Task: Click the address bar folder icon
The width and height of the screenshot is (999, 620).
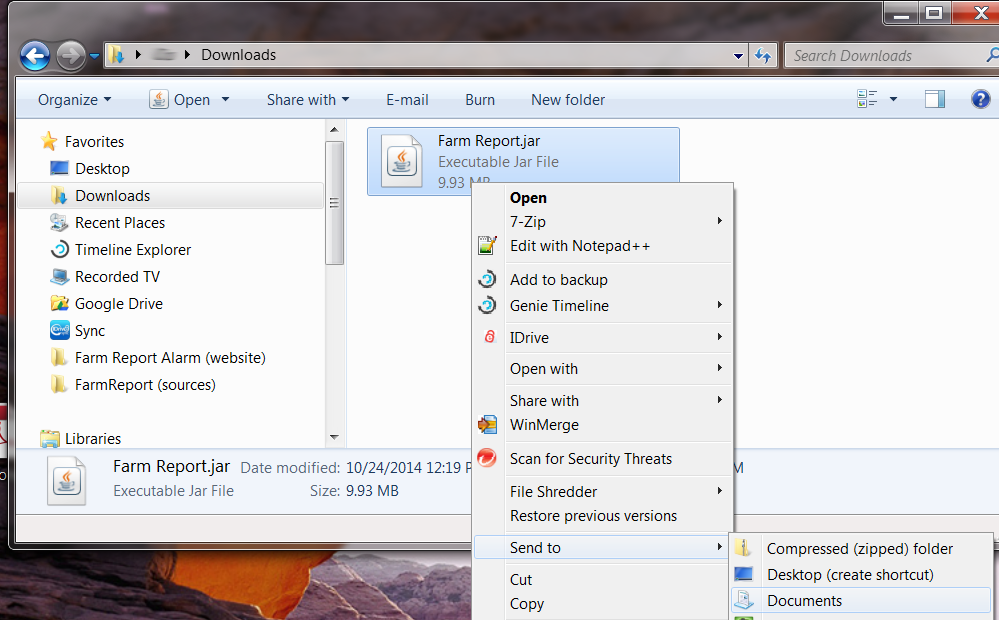Action: pos(116,55)
